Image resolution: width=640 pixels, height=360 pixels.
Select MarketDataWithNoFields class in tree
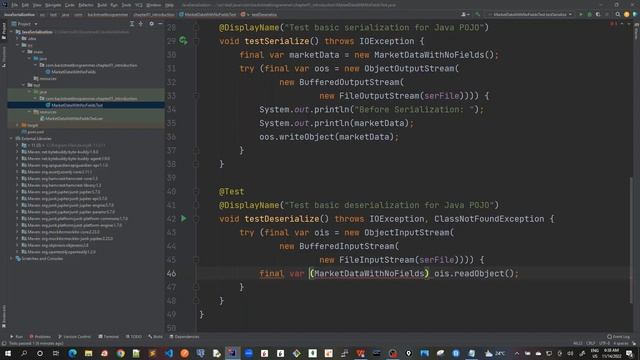(x=73, y=72)
